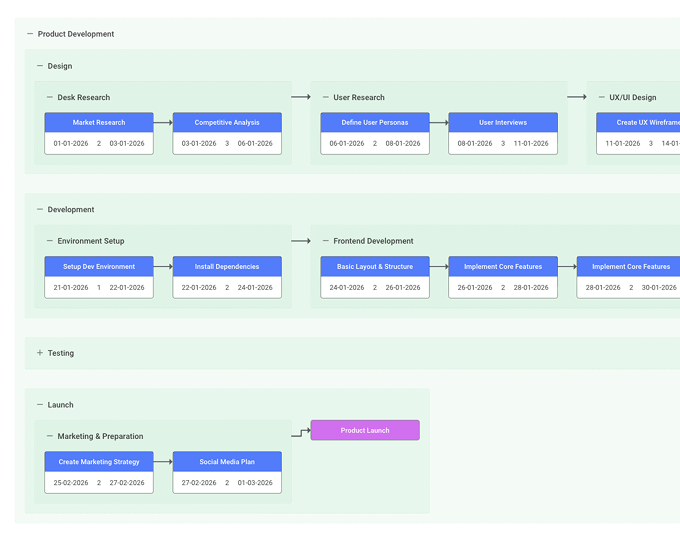Collapse the Product Development group
This screenshot has height=540, width=680.
point(30,34)
